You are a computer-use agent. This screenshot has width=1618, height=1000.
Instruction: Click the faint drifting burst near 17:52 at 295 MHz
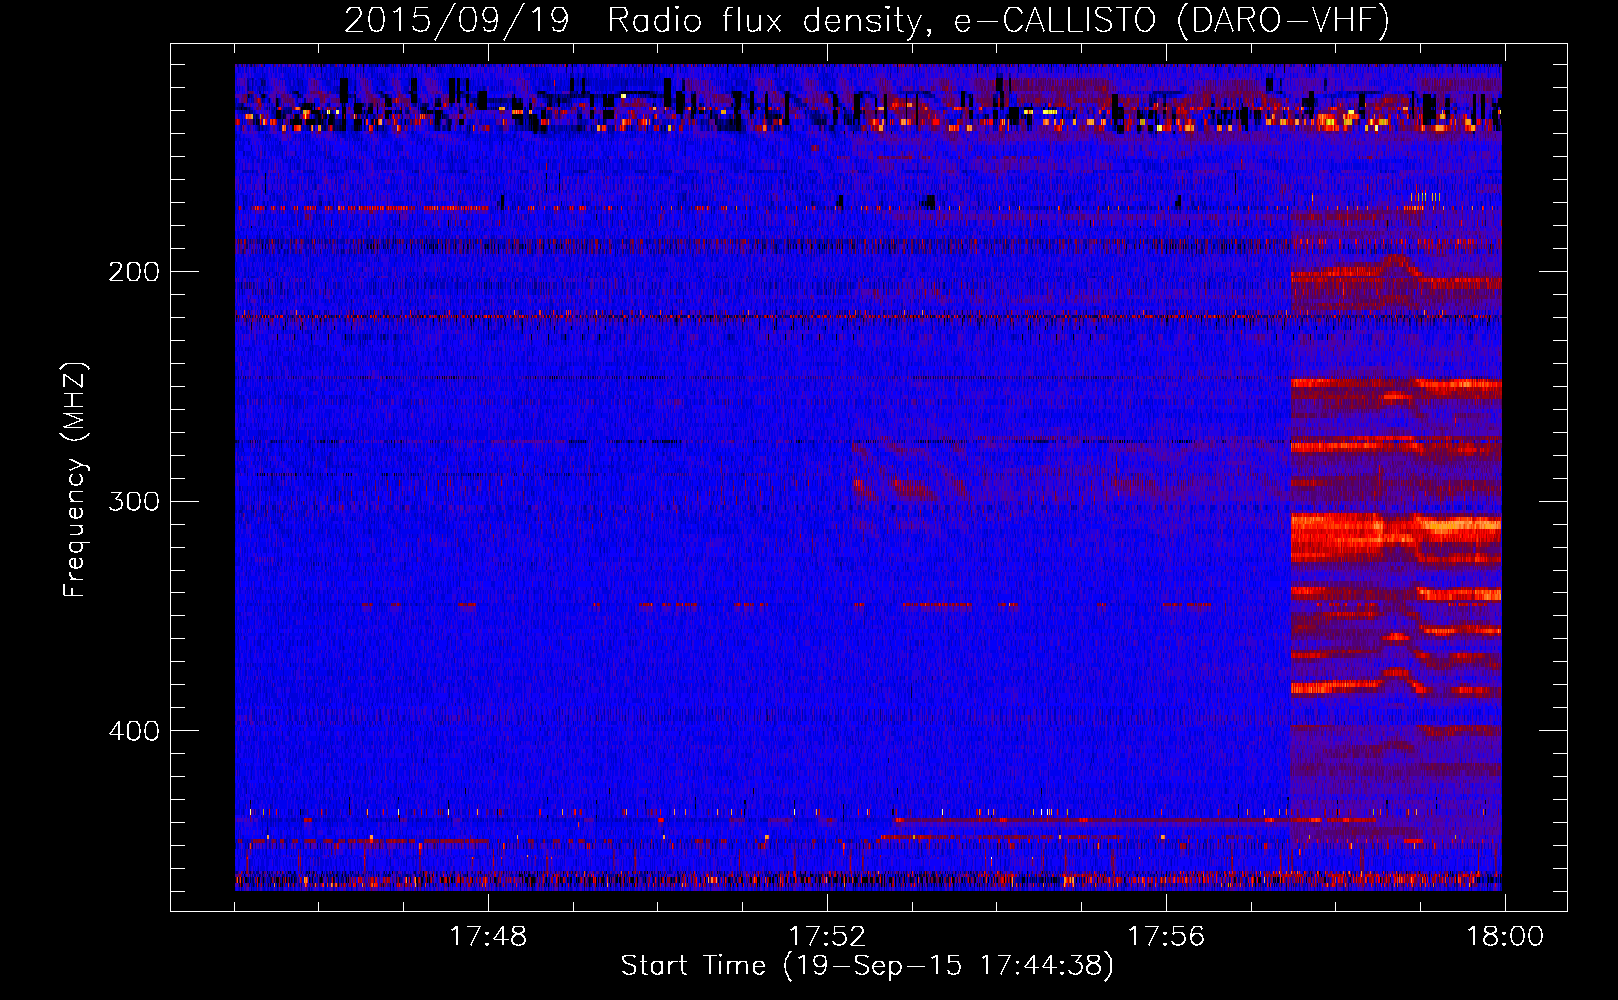(895, 489)
